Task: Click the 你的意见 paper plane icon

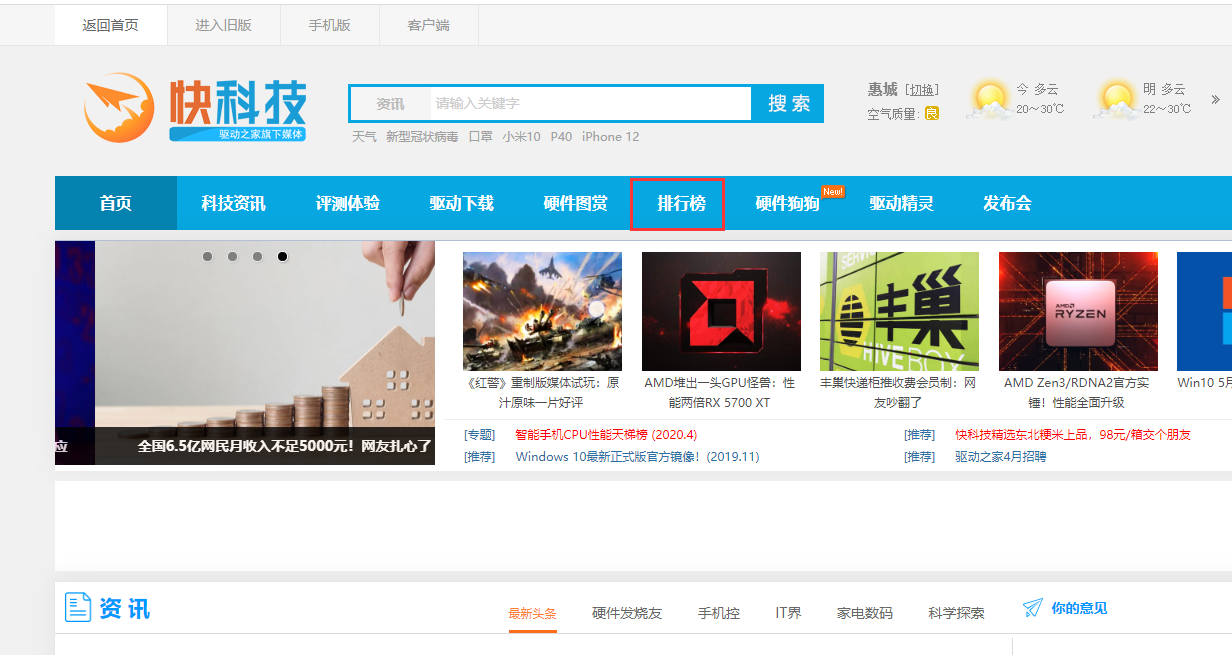Action: point(1032,608)
